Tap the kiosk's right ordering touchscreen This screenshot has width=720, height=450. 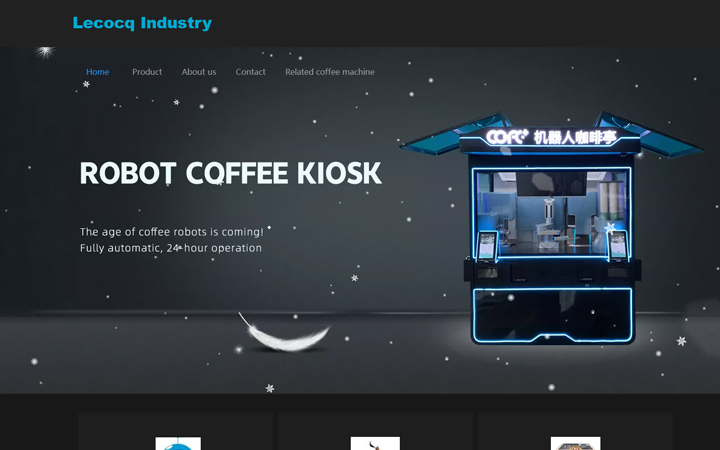[x=618, y=244]
